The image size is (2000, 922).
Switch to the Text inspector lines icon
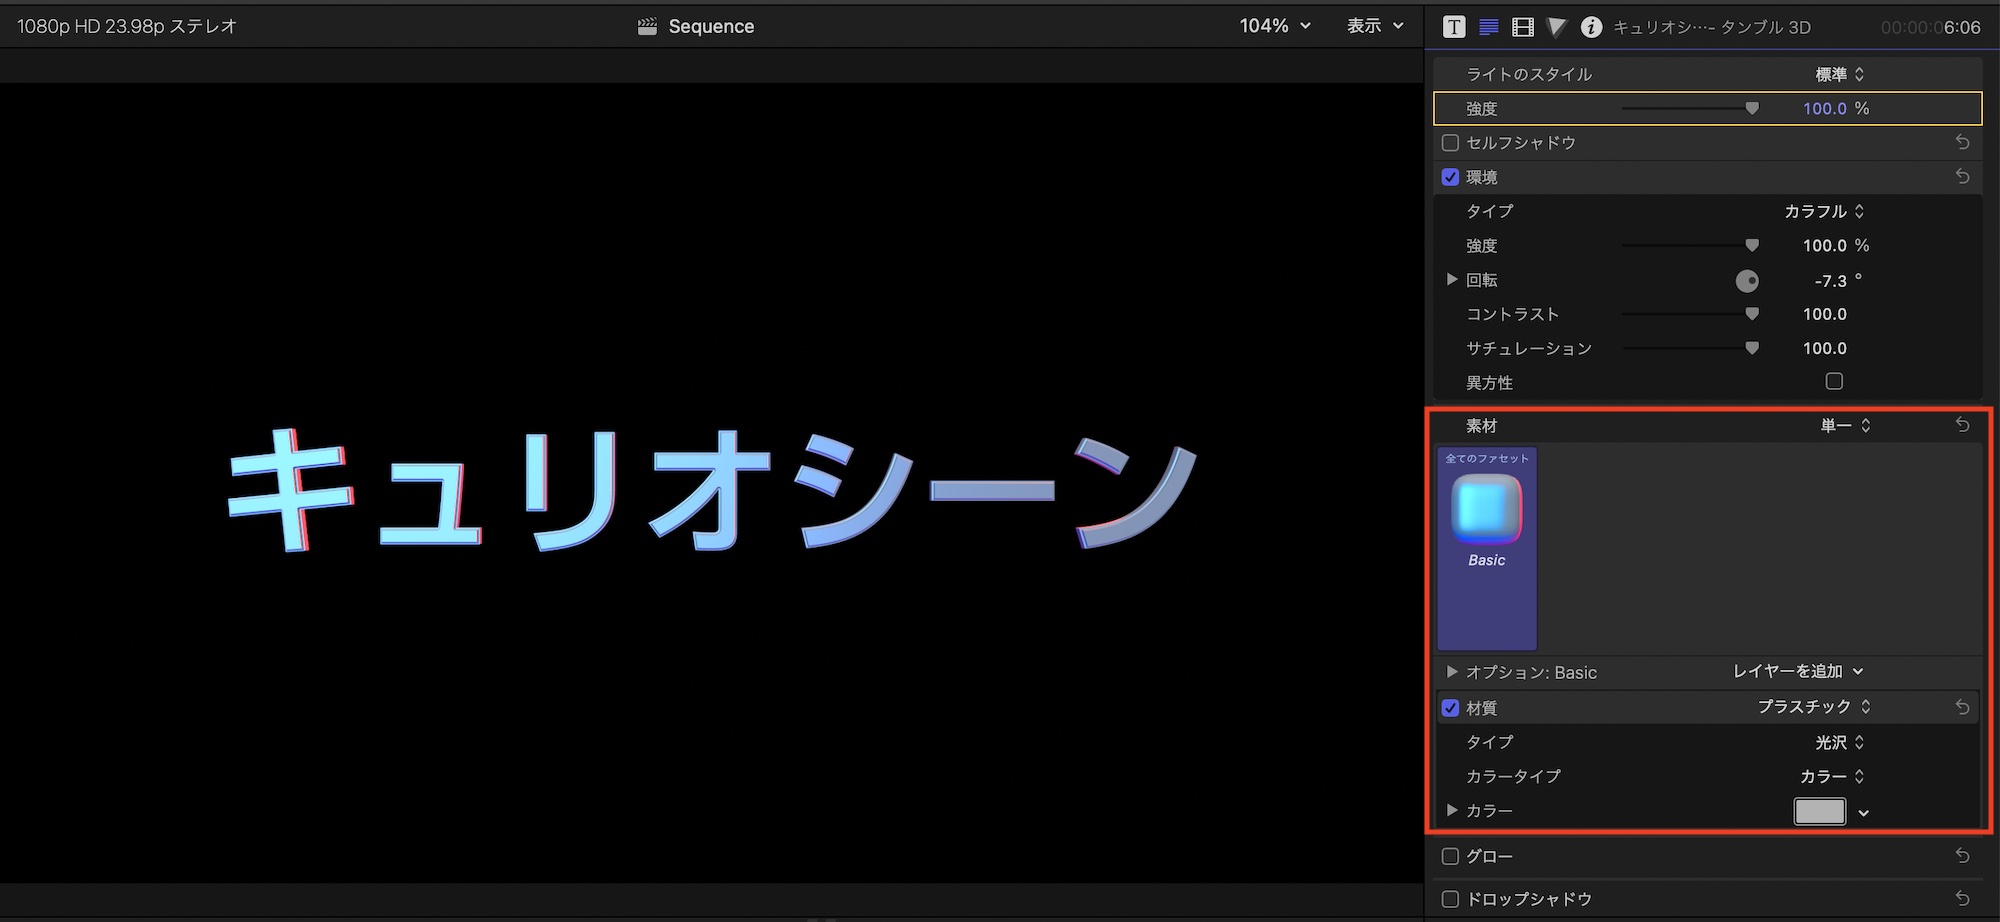coord(1489,27)
